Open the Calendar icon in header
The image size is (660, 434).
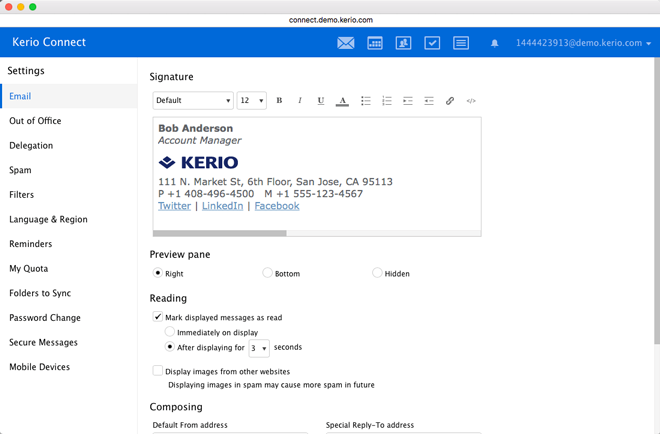(x=375, y=43)
